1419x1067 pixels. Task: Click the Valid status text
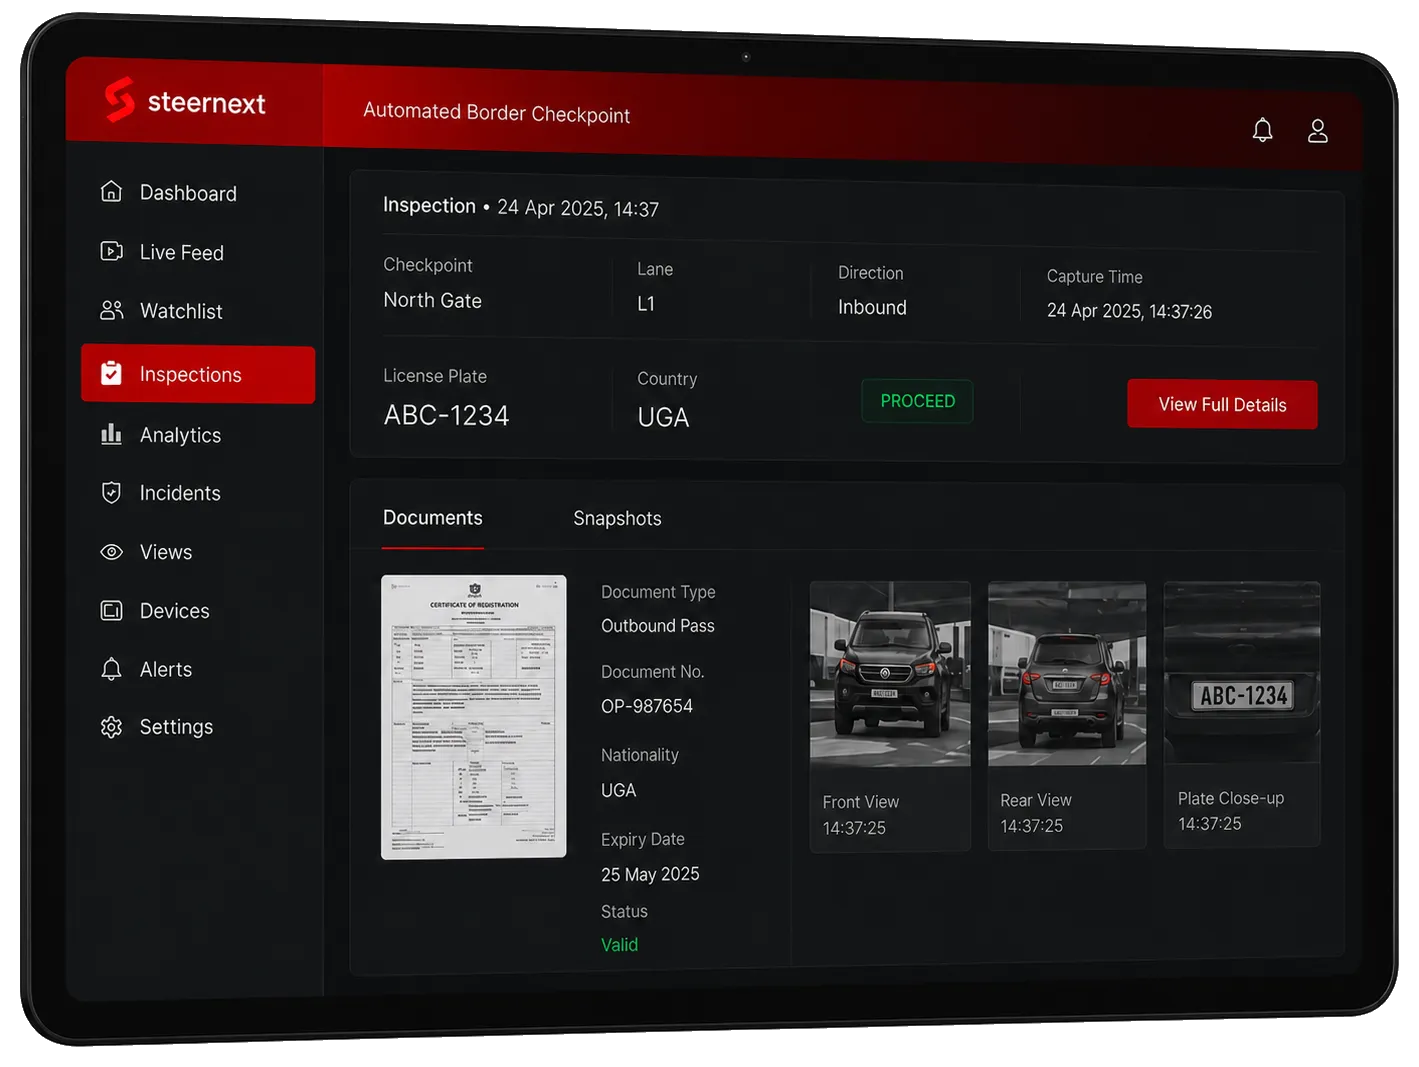pos(619,945)
